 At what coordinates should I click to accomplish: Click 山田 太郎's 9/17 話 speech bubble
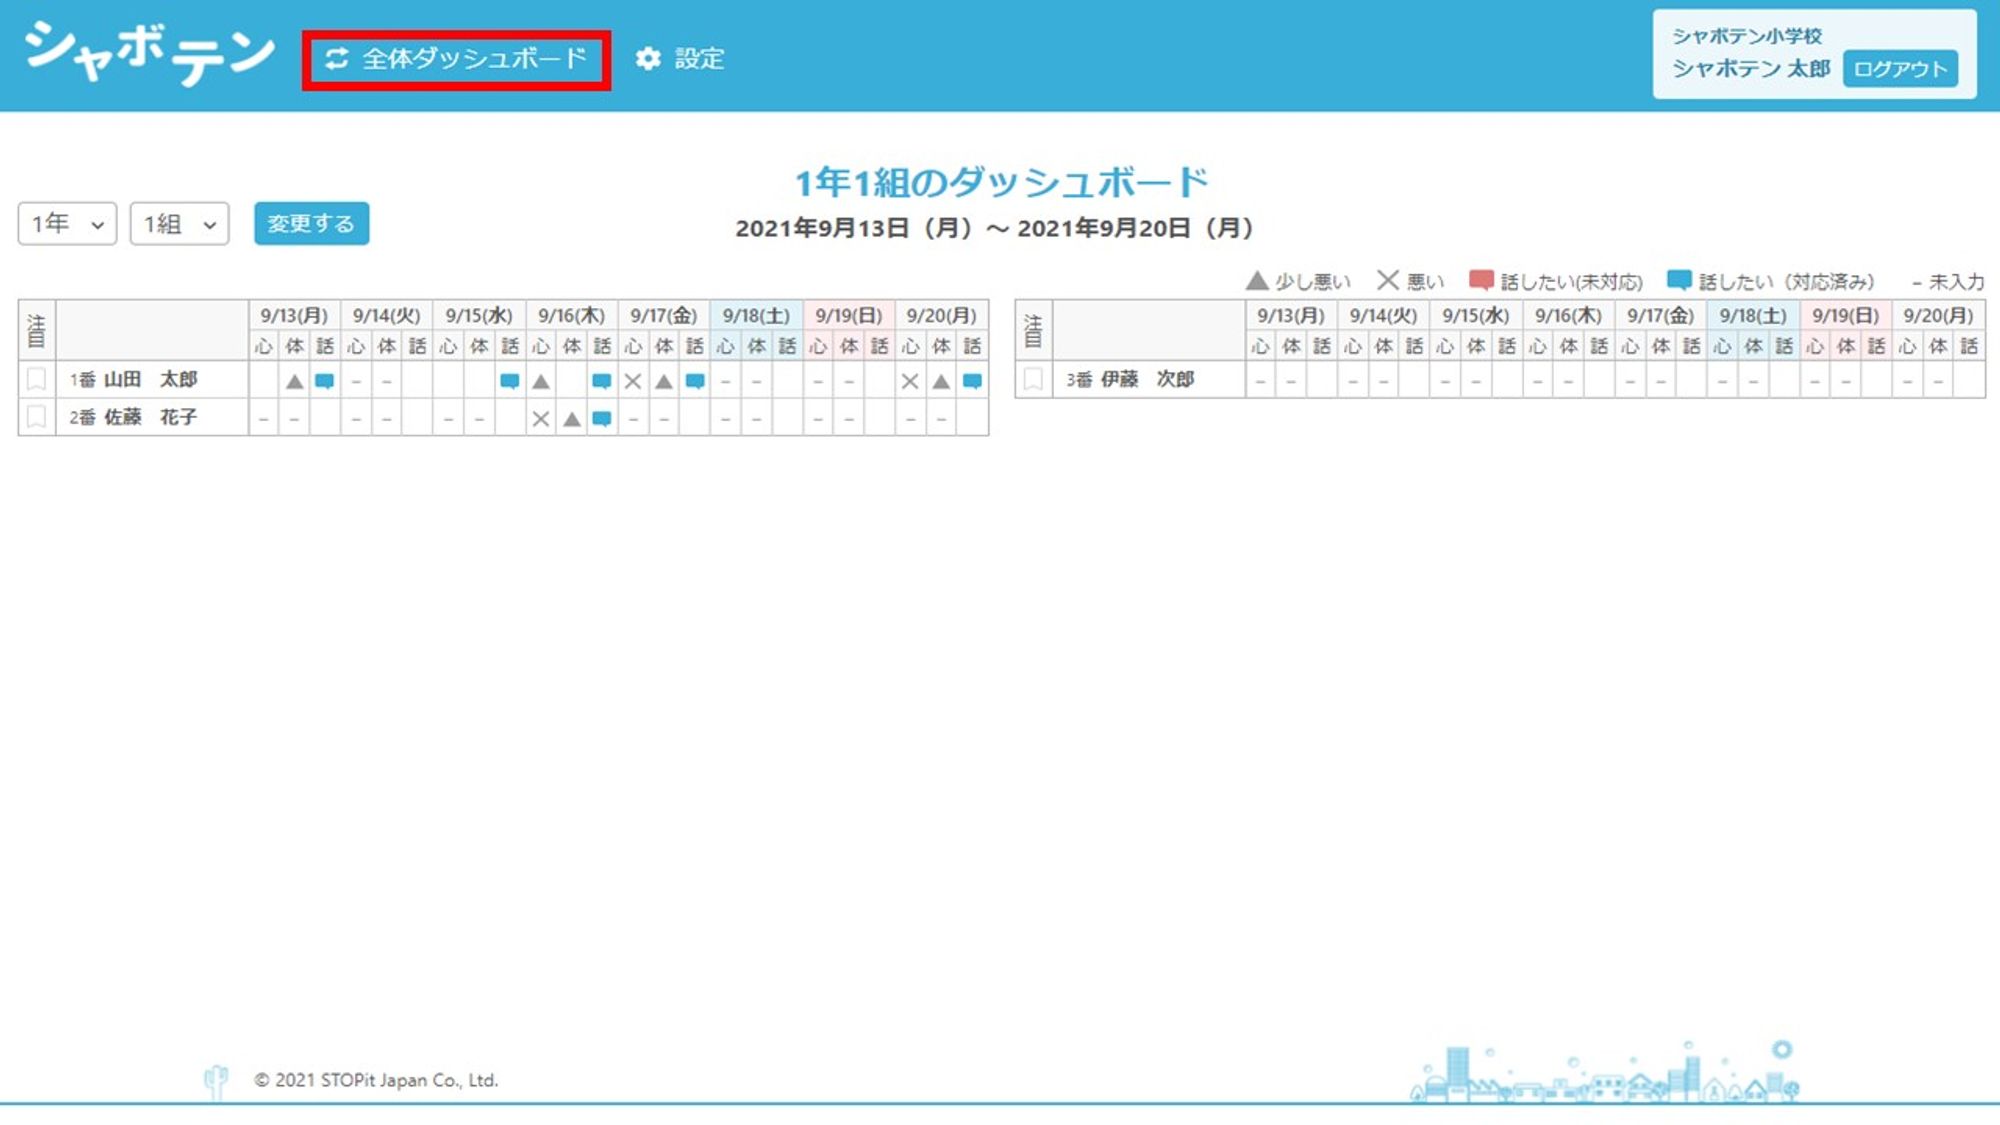(695, 381)
